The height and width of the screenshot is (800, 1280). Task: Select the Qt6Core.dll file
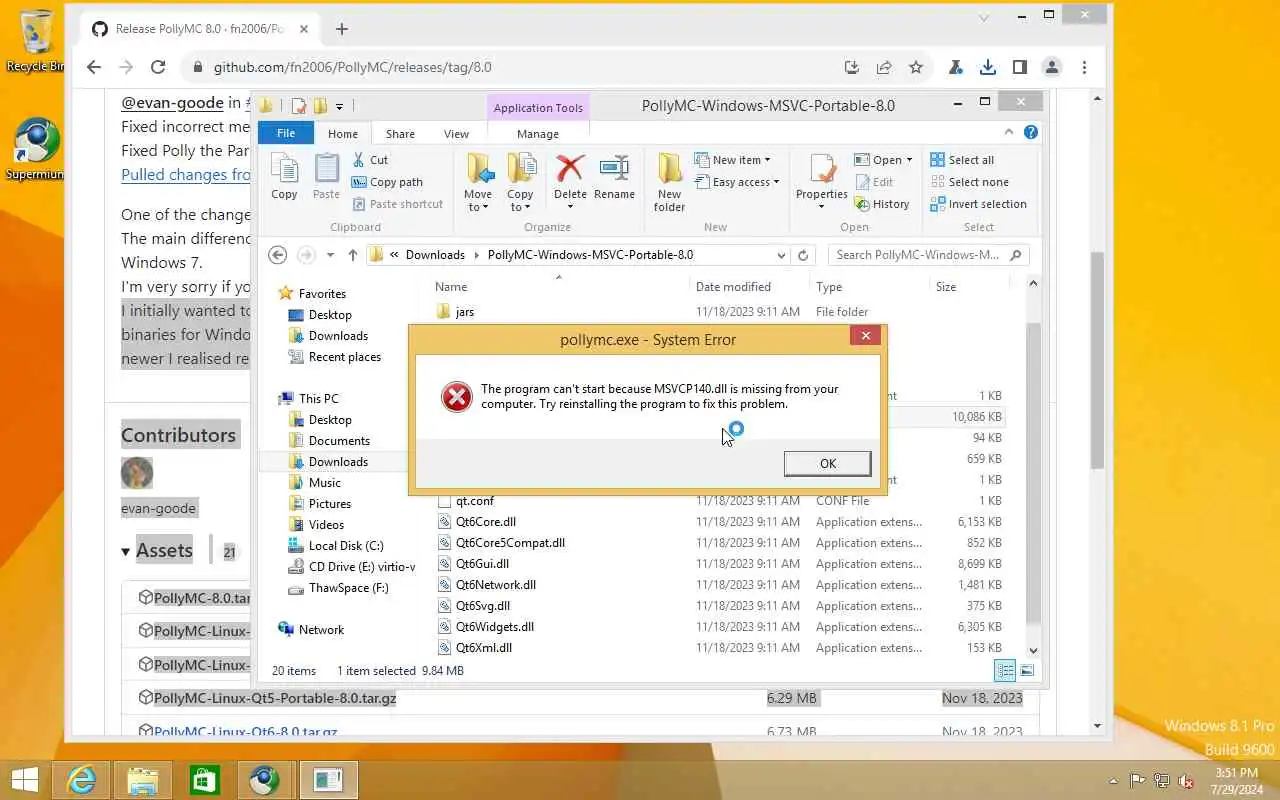pos(486,522)
